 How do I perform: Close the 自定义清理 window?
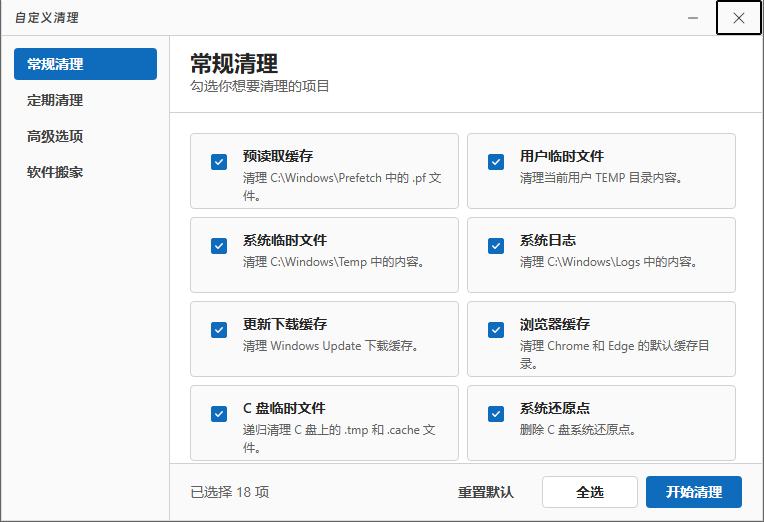point(739,18)
